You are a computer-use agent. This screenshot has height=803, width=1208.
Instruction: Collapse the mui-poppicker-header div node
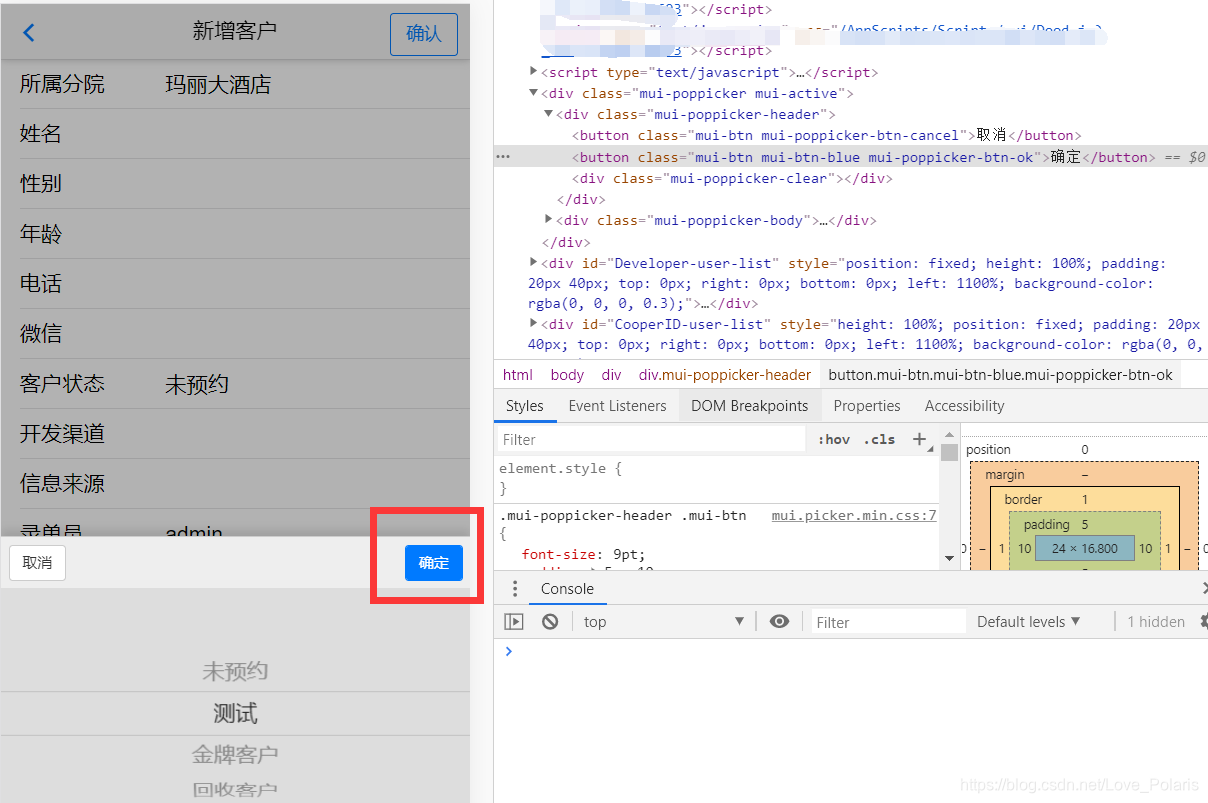click(549, 114)
